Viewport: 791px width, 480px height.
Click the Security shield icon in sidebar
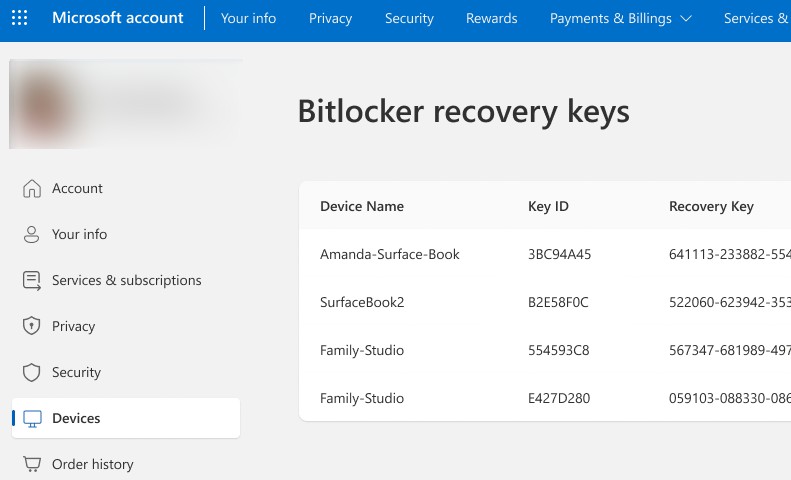tap(31, 372)
